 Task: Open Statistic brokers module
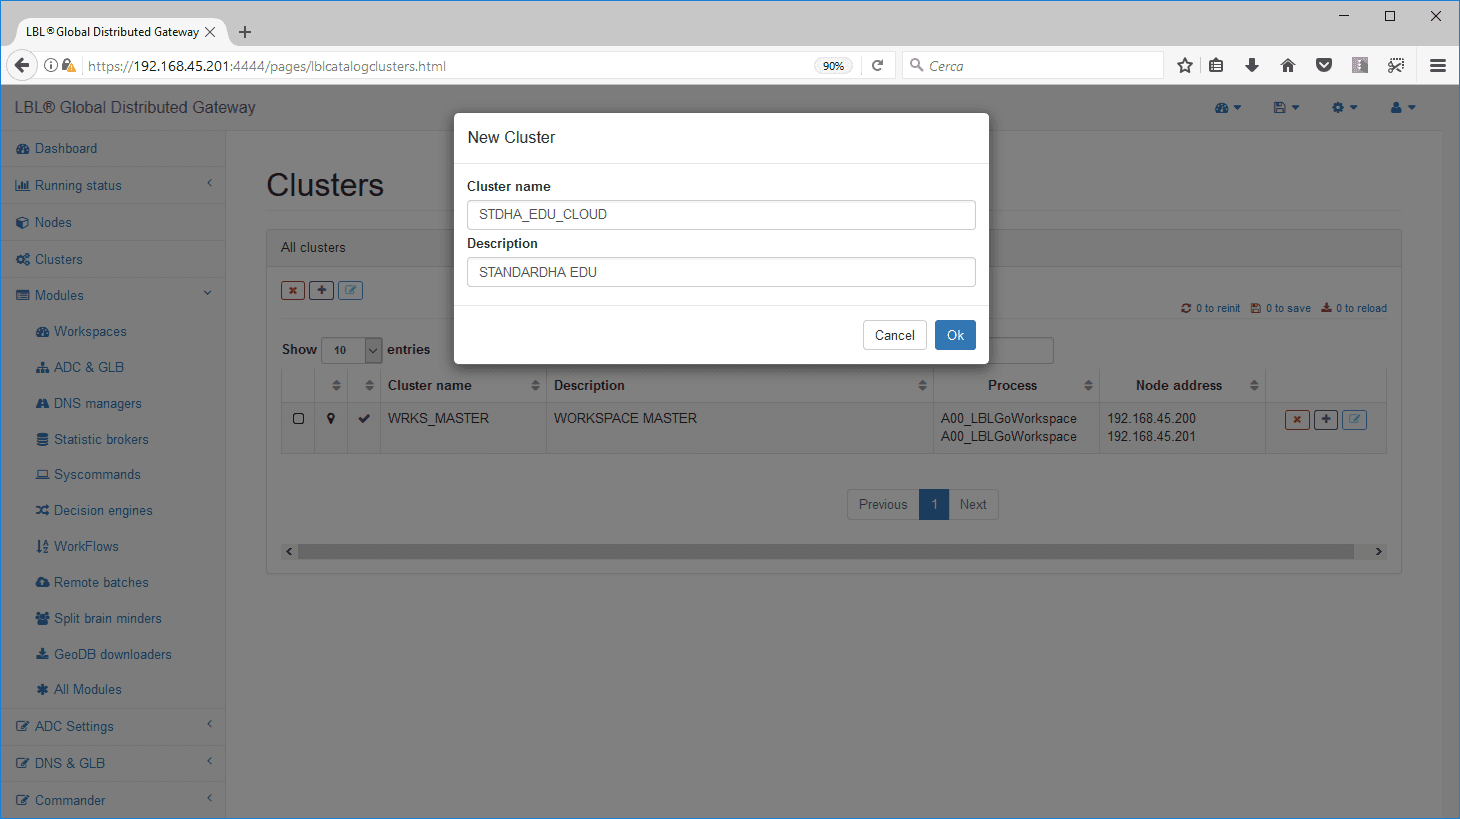(x=101, y=439)
